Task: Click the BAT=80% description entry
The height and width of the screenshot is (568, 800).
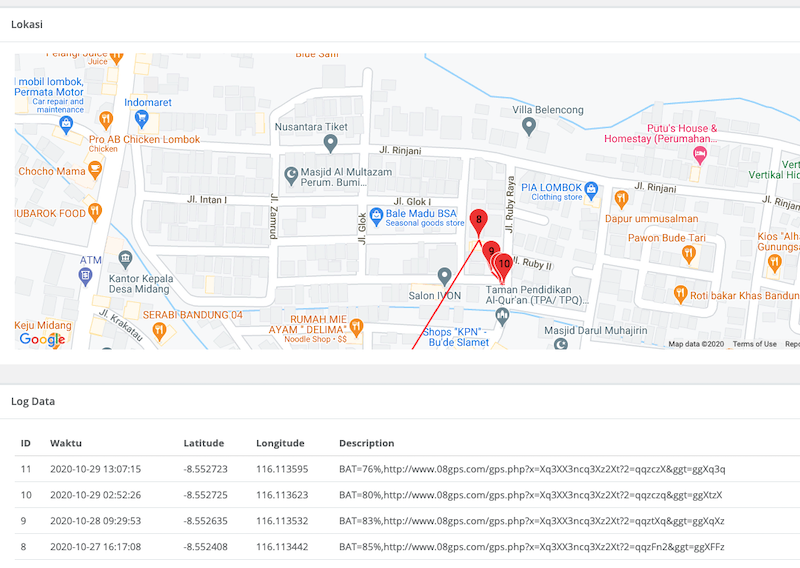Action: [531, 495]
